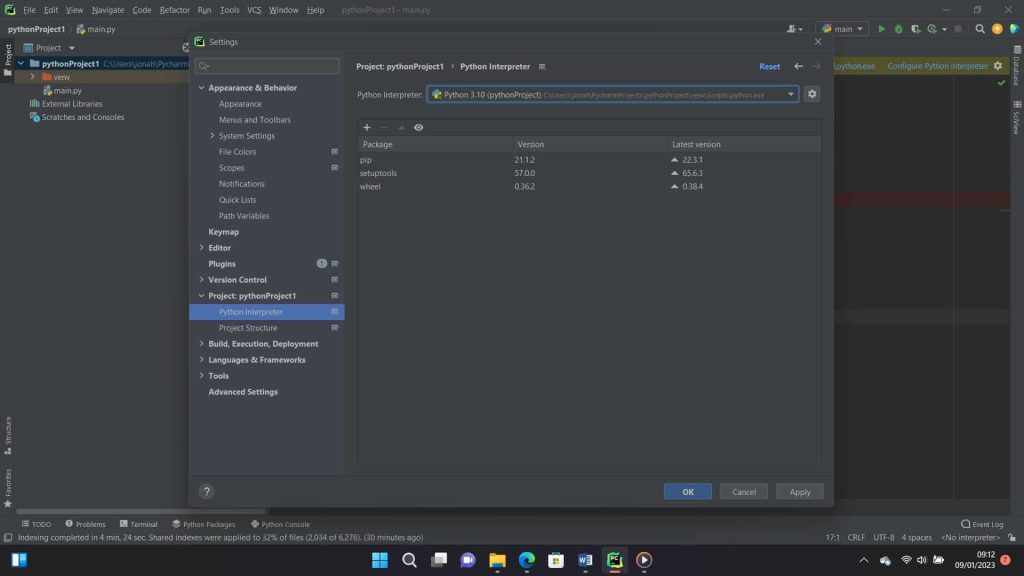1024x576 pixels.
Task: Click the Run 'main' green play icon
Action: click(882, 29)
